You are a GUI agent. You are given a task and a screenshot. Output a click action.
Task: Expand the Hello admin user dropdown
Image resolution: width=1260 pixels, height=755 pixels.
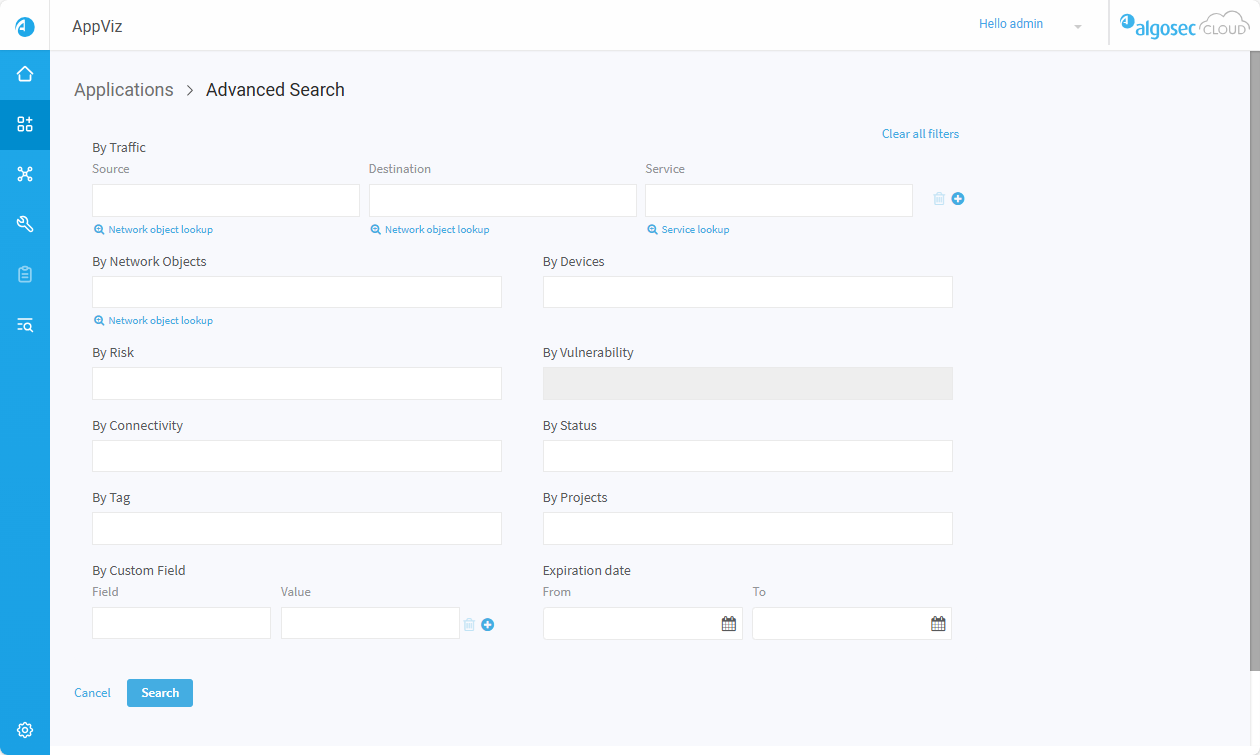pos(1077,26)
